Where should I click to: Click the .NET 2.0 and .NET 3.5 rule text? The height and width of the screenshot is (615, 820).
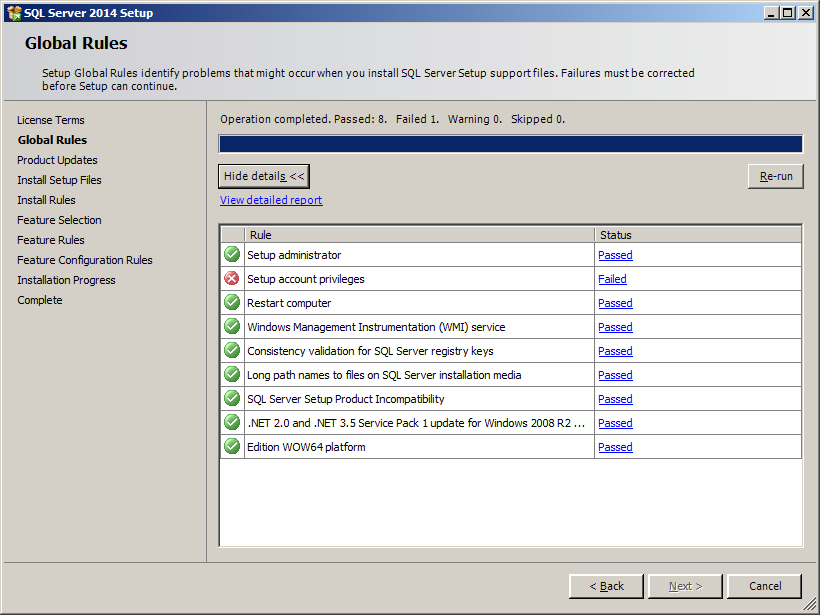coord(416,423)
